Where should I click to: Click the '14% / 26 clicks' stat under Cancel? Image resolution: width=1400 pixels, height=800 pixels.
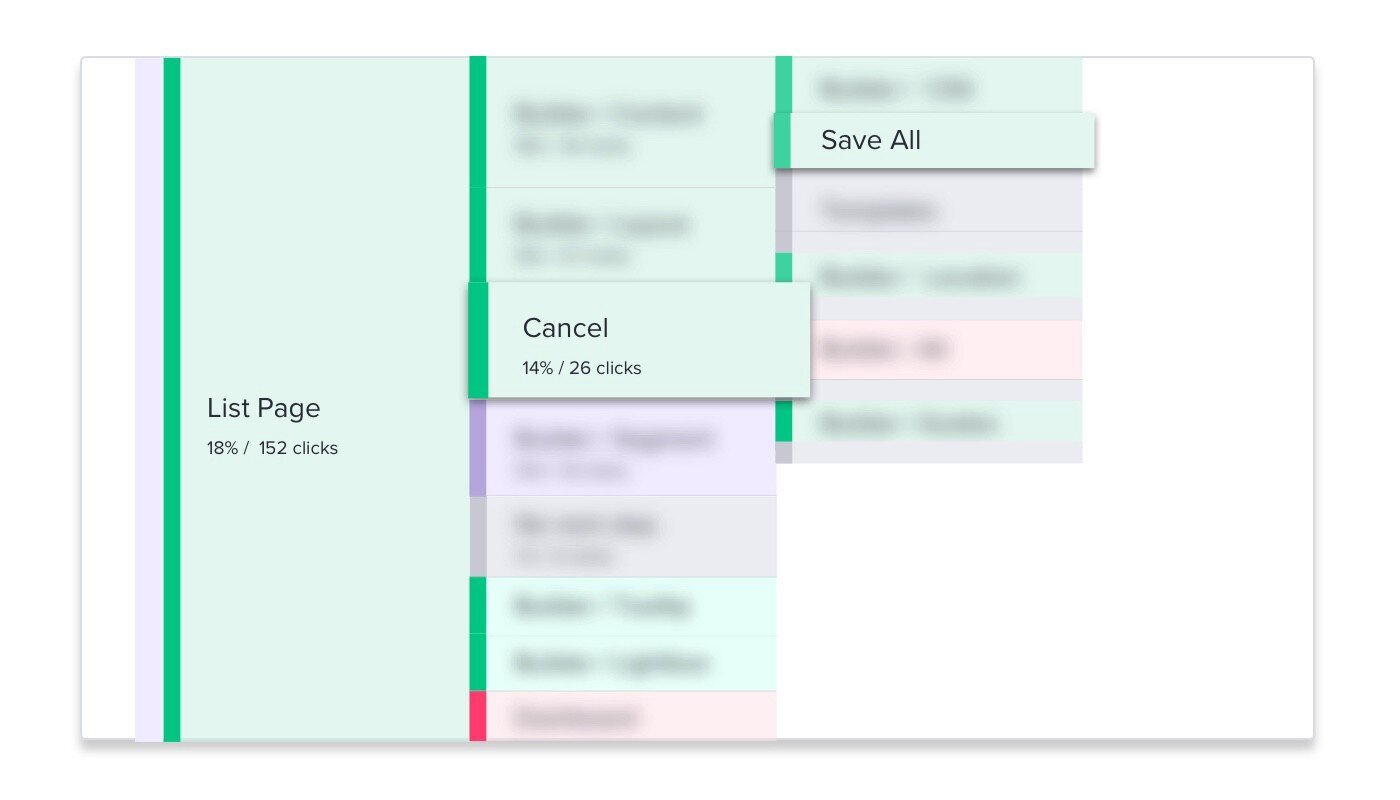[581, 368]
